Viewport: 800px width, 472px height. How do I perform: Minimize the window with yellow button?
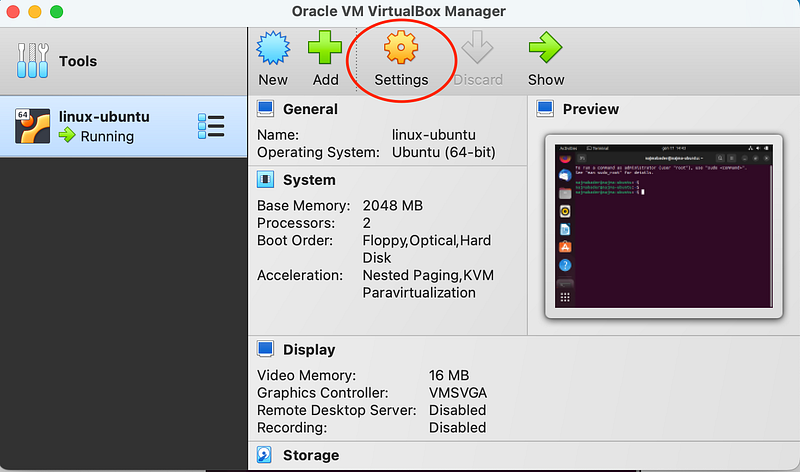[x=35, y=11]
